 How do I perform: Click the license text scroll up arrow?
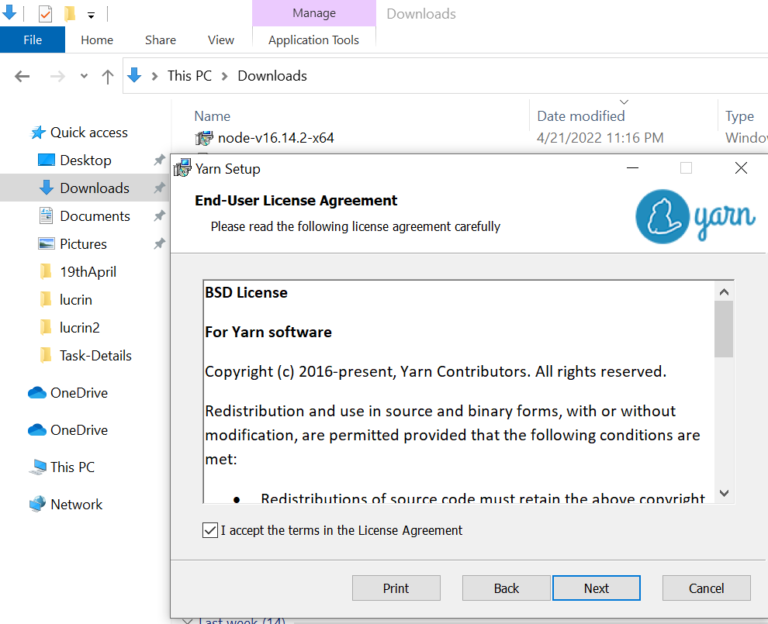click(x=724, y=292)
